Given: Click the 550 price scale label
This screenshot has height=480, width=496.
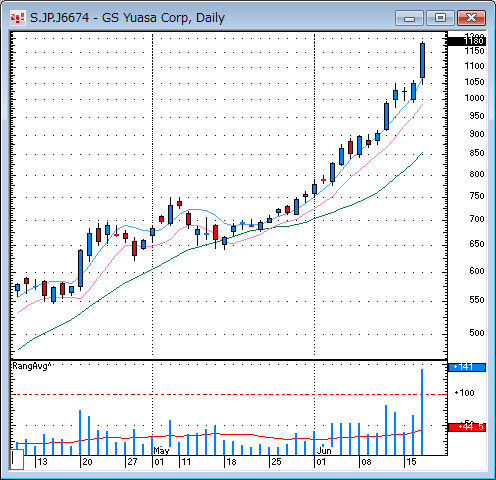Looking at the screenshot, I should pyautogui.click(x=477, y=300).
